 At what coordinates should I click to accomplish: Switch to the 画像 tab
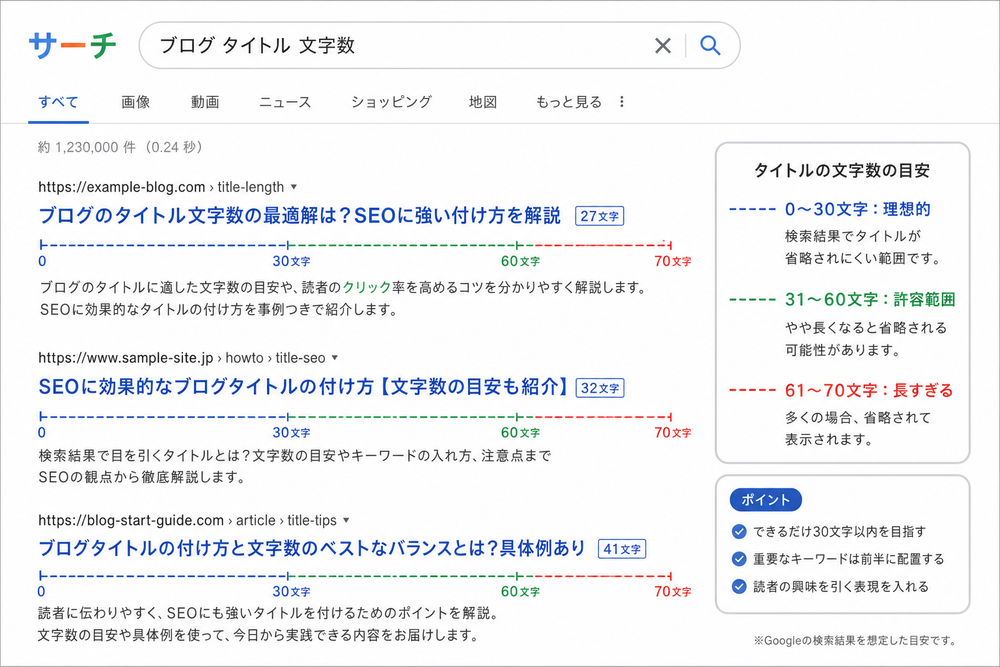click(136, 102)
